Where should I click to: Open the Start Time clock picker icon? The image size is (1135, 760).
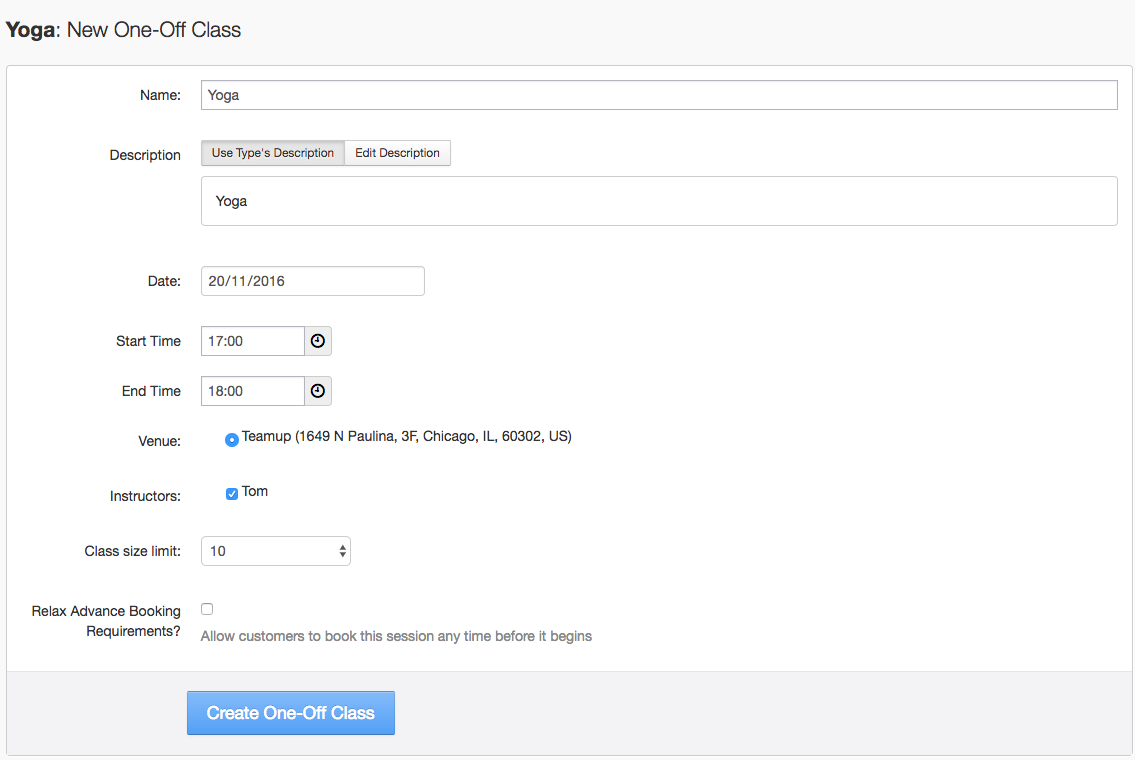coord(318,341)
